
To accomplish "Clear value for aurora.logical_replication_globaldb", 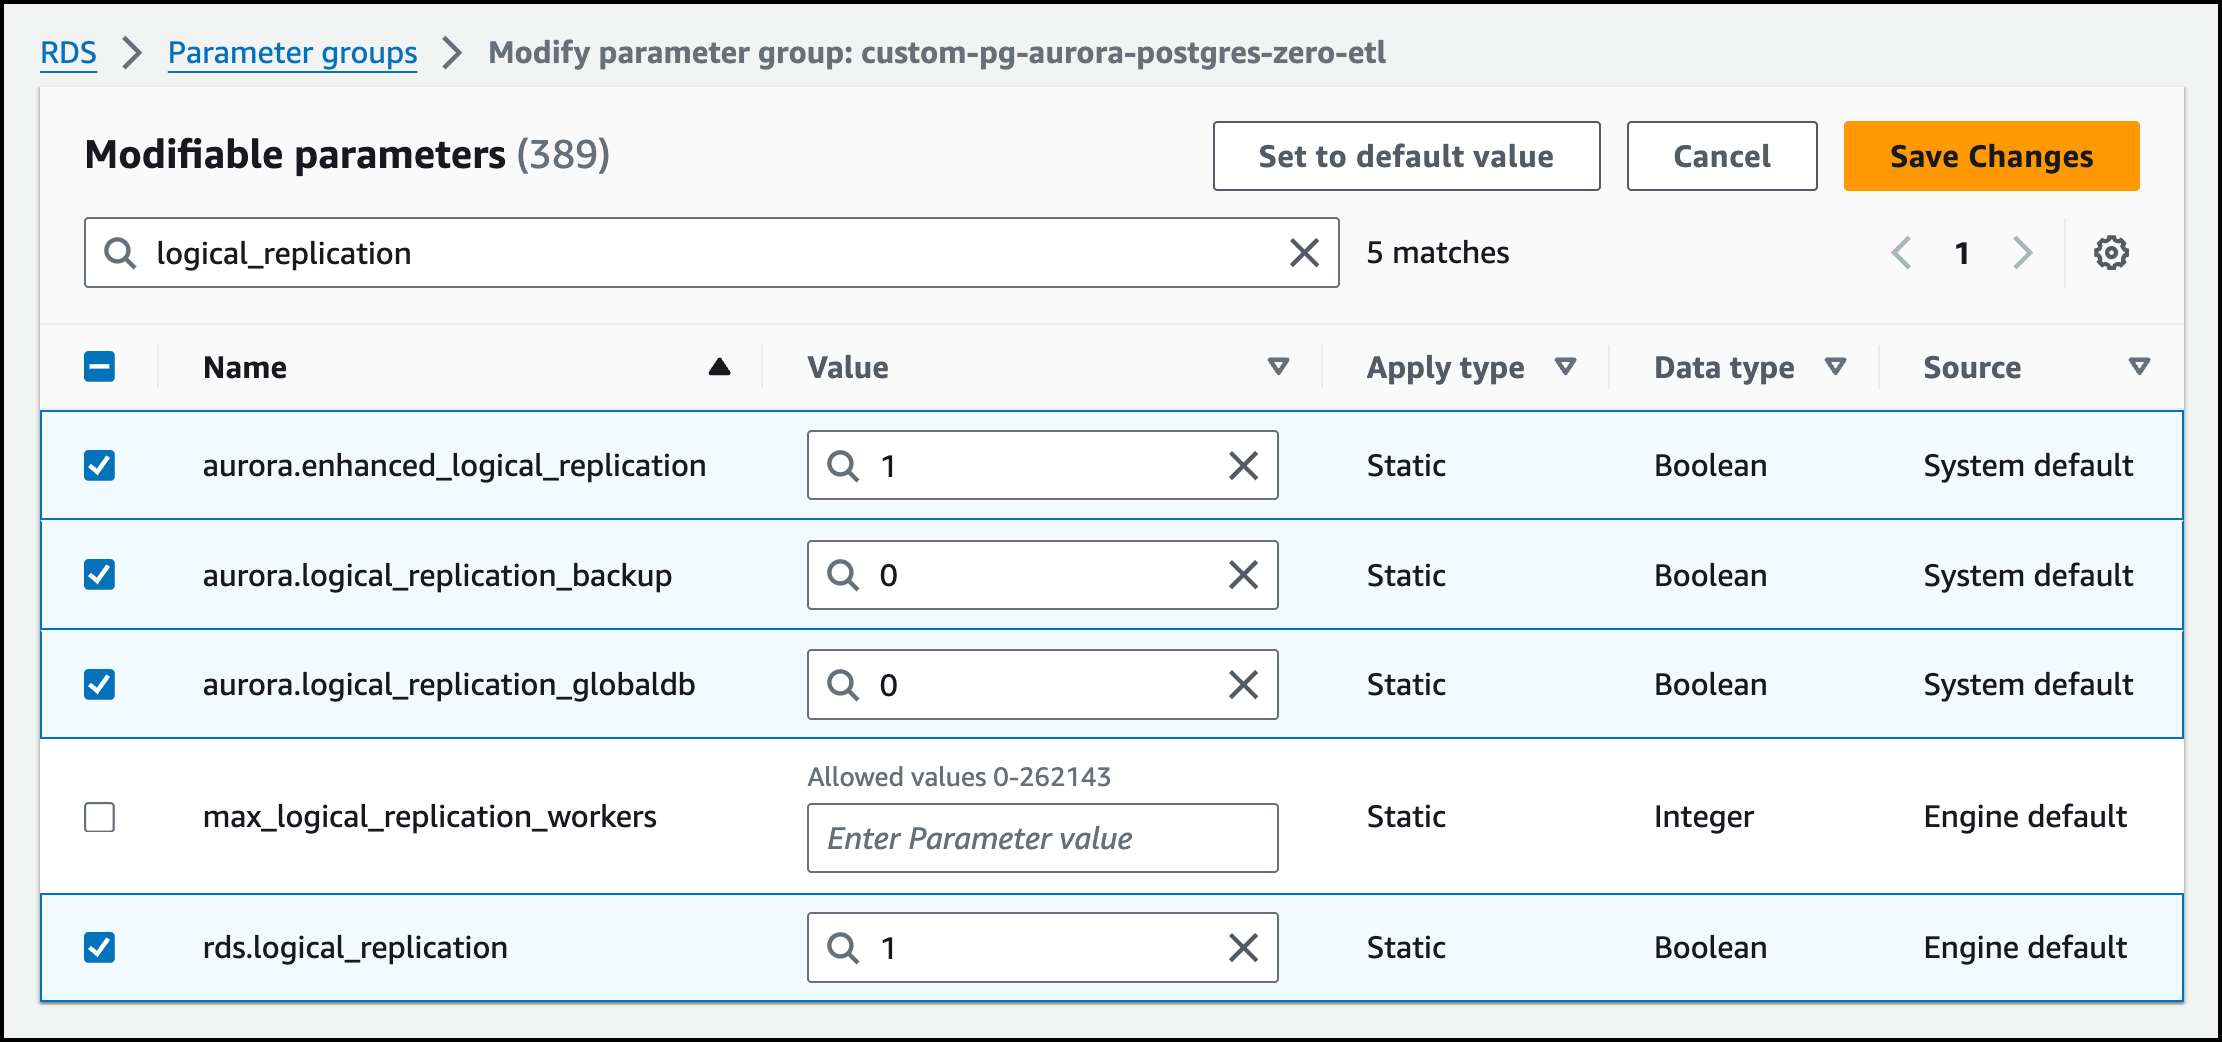I will click(x=1243, y=685).
